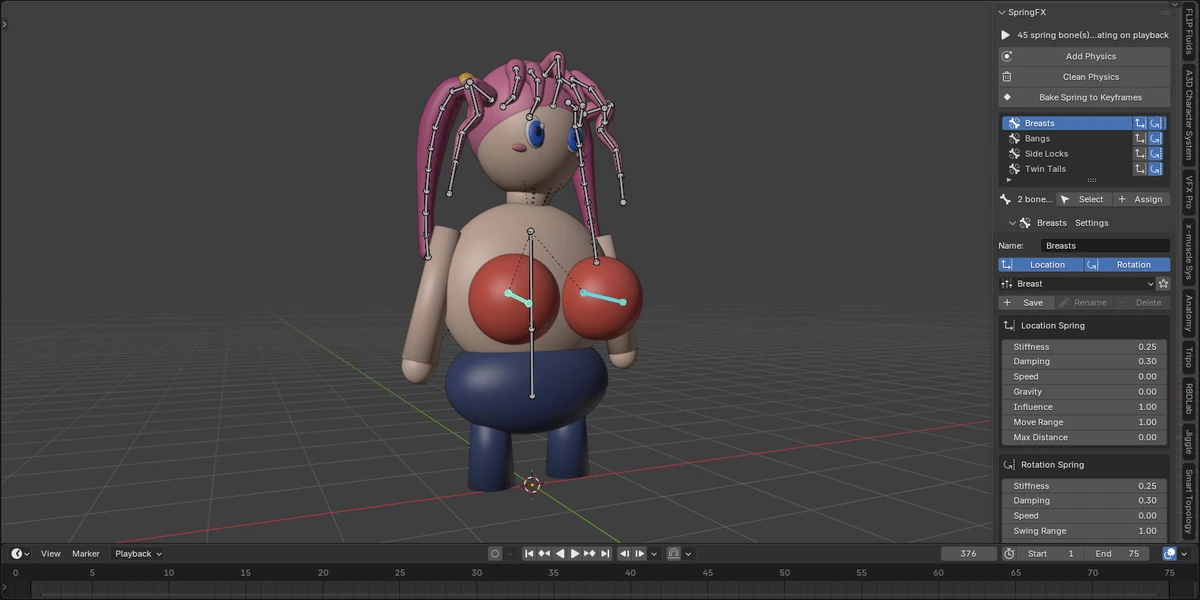Toggle location spring for the Bangs group
Viewport: 1200px width, 600px height.
click(1140, 138)
